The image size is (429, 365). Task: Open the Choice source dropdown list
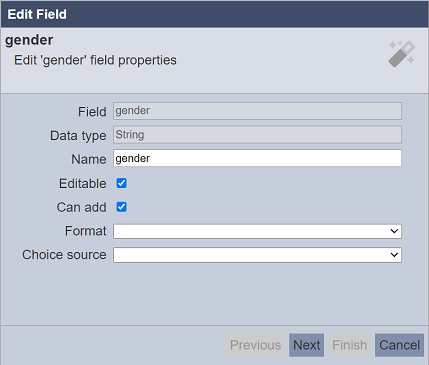click(257, 255)
